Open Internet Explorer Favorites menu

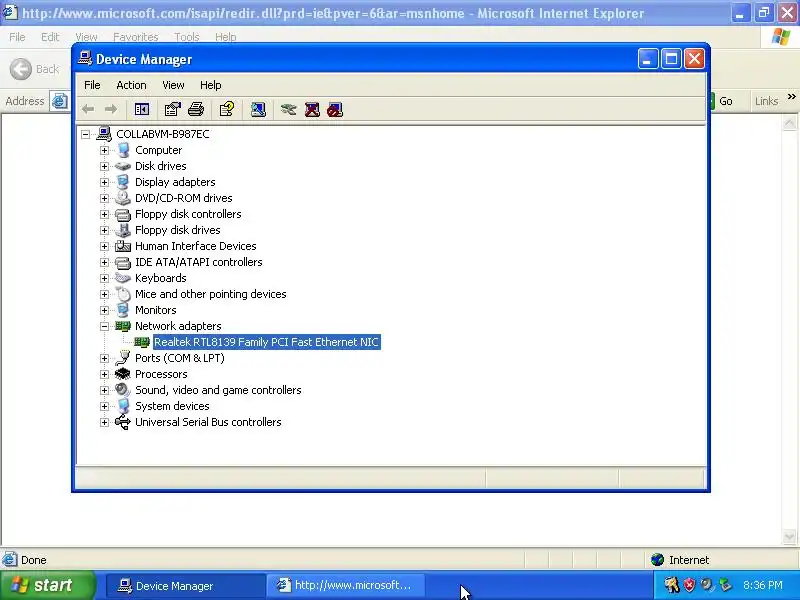point(136,37)
